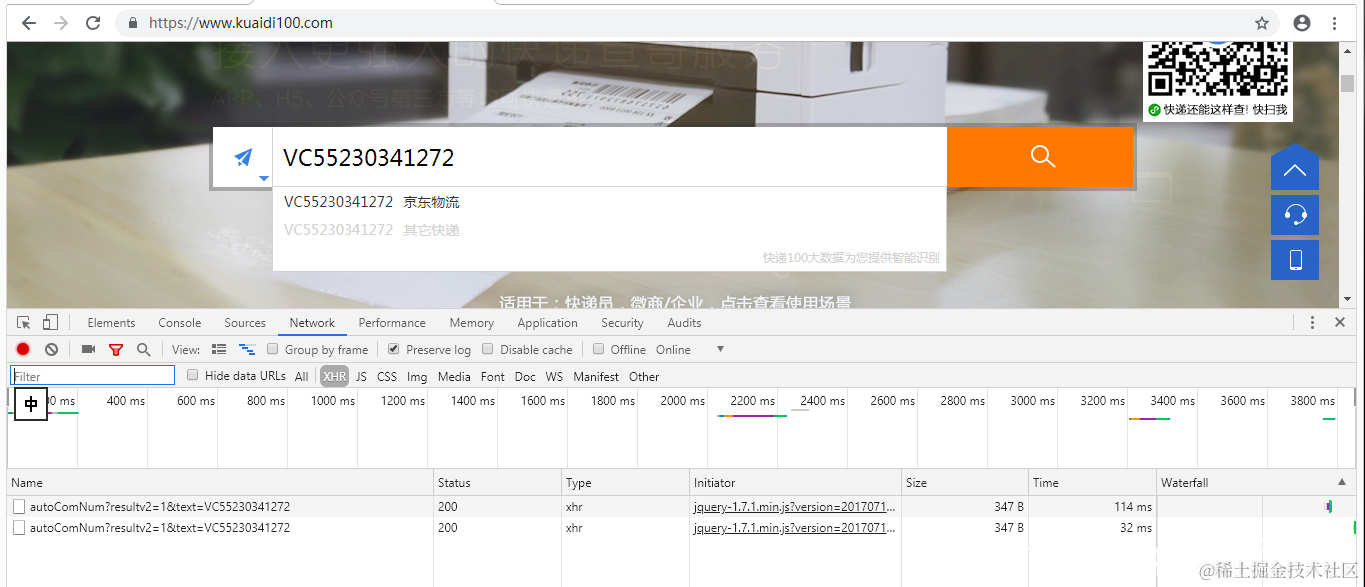The image size is (1365, 587).
Task: Switch to Elements tab
Action: pyautogui.click(x=111, y=323)
